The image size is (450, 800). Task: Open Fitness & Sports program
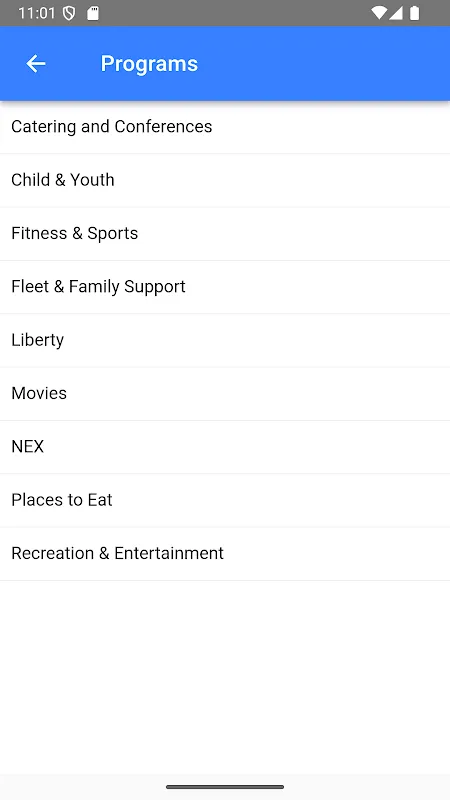coord(225,234)
